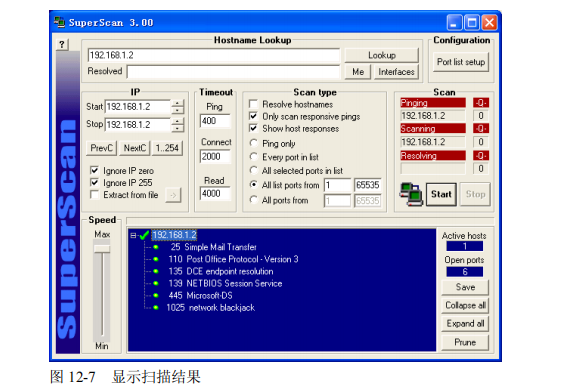Toggle the Ignore IP 255 checkbox
Image resolution: width=571 pixels, height=392 pixels.
click(95, 182)
